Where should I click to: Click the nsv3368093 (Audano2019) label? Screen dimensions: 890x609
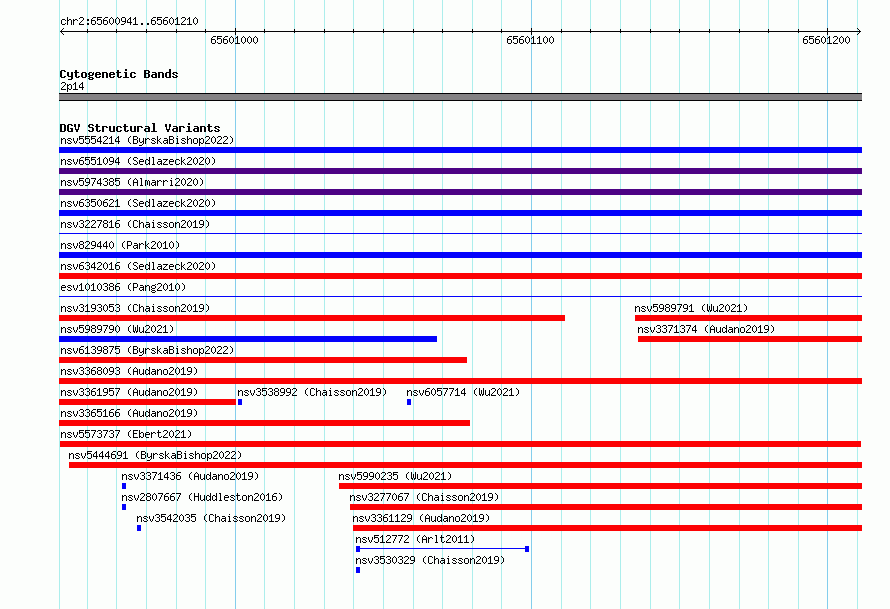click(x=129, y=371)
